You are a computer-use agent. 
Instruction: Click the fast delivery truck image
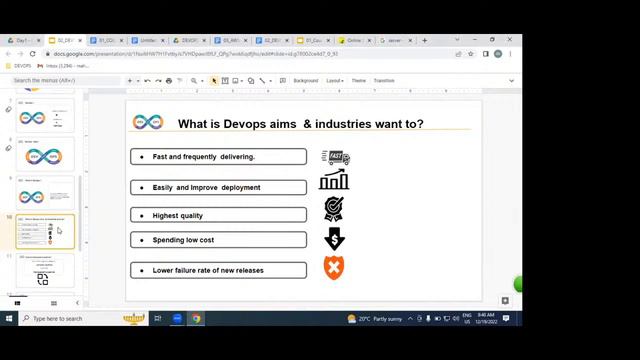click(x=336, y=157)
